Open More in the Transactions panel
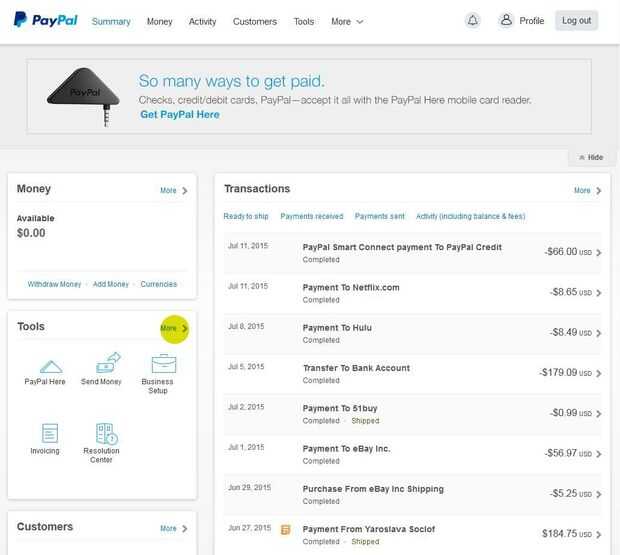Screen dimensions: 620x555 pos(588,191)
